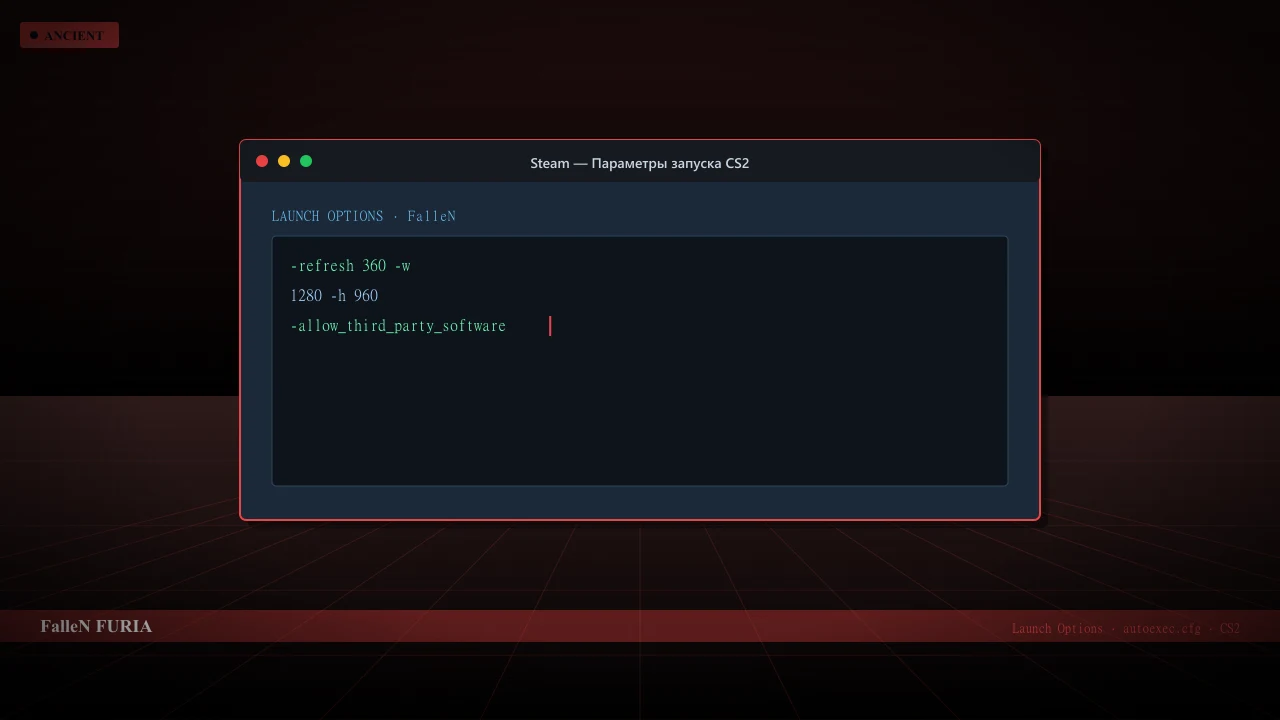
Task: Click the '-refresh 360 -w' line
Action: point(351,266)
